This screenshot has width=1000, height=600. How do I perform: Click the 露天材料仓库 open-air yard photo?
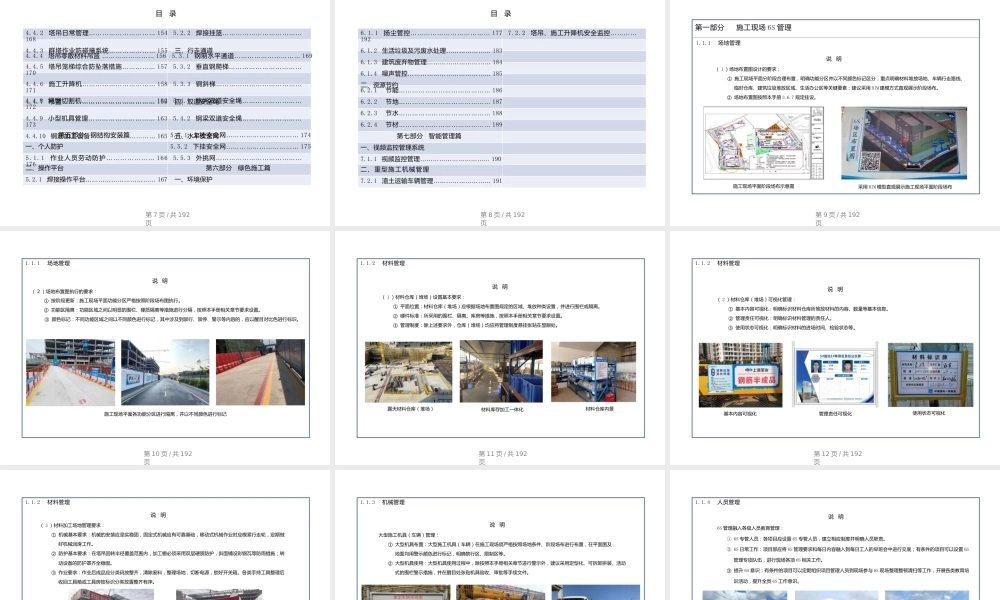click(x=409, y=372)
